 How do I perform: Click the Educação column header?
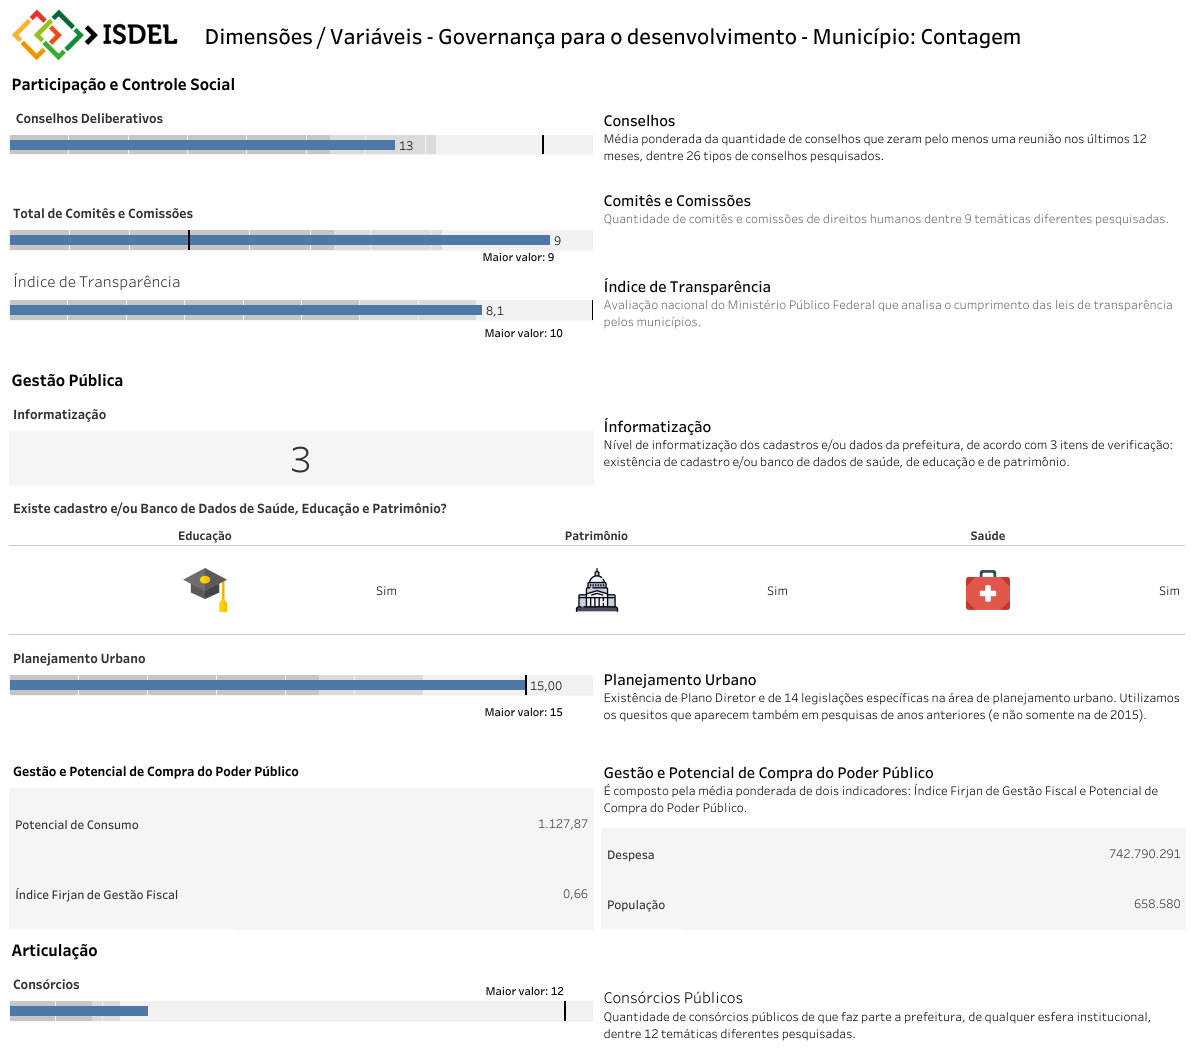pyautogui.click(x=205, y=536)
